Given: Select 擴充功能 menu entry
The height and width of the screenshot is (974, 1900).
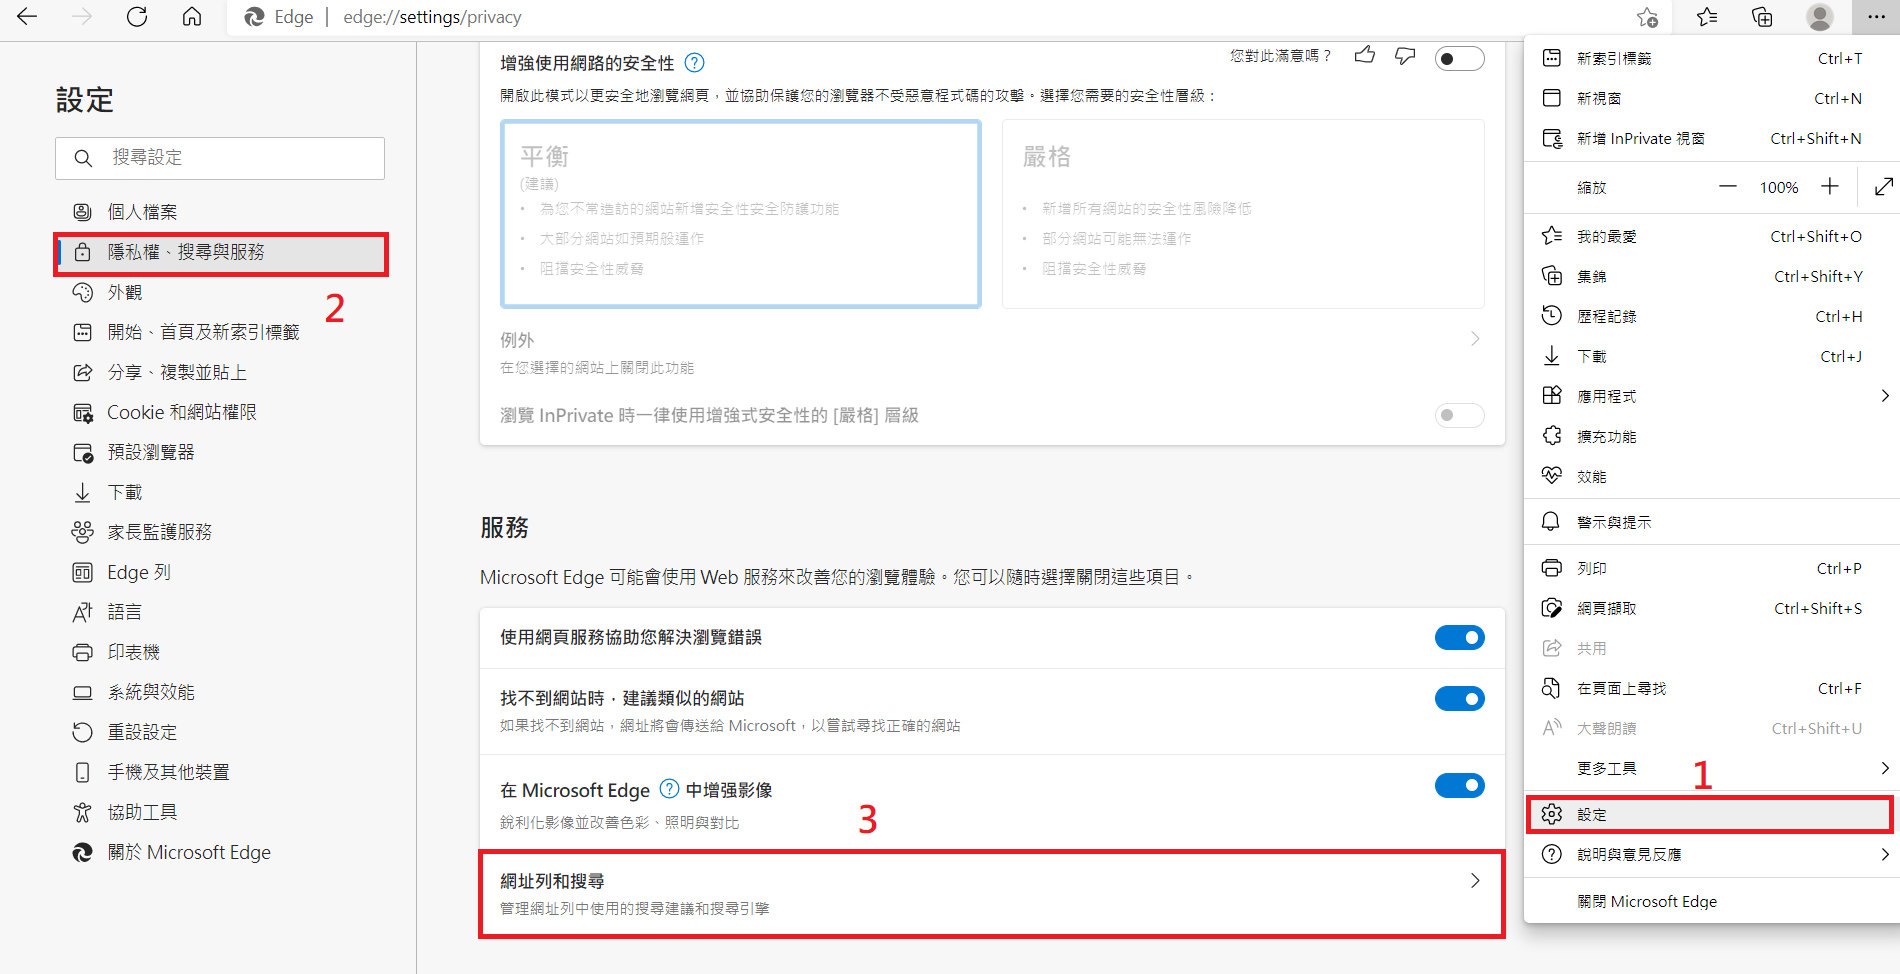Looking at the screenshot, I should pyautogui.click(x=1711, y=436).
